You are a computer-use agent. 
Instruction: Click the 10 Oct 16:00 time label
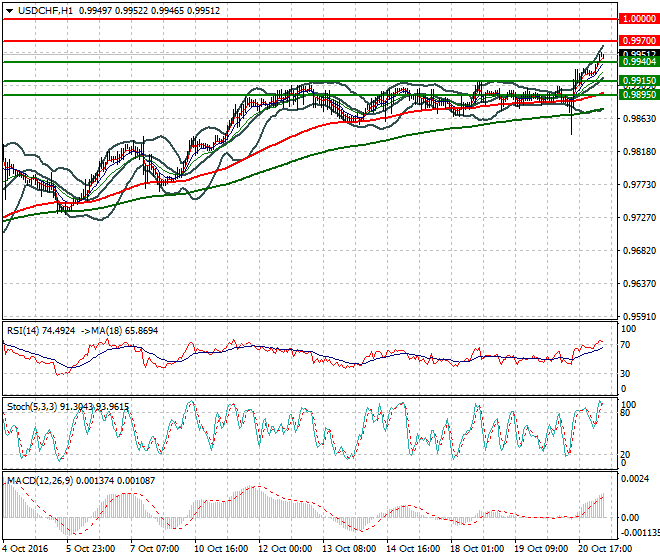coord(221,549)
